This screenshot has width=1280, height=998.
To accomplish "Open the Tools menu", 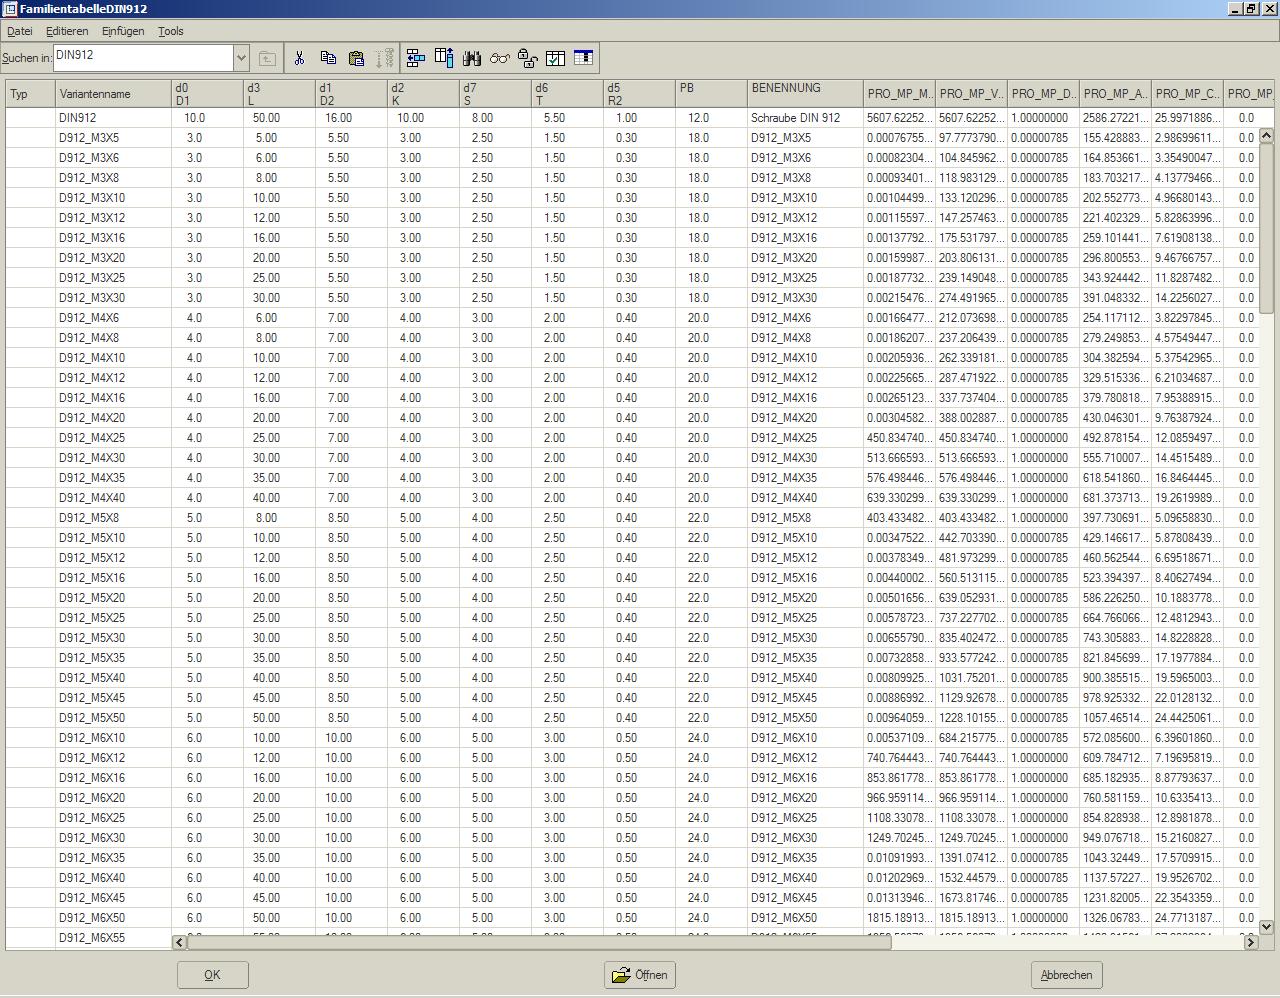I will point(171,31).
